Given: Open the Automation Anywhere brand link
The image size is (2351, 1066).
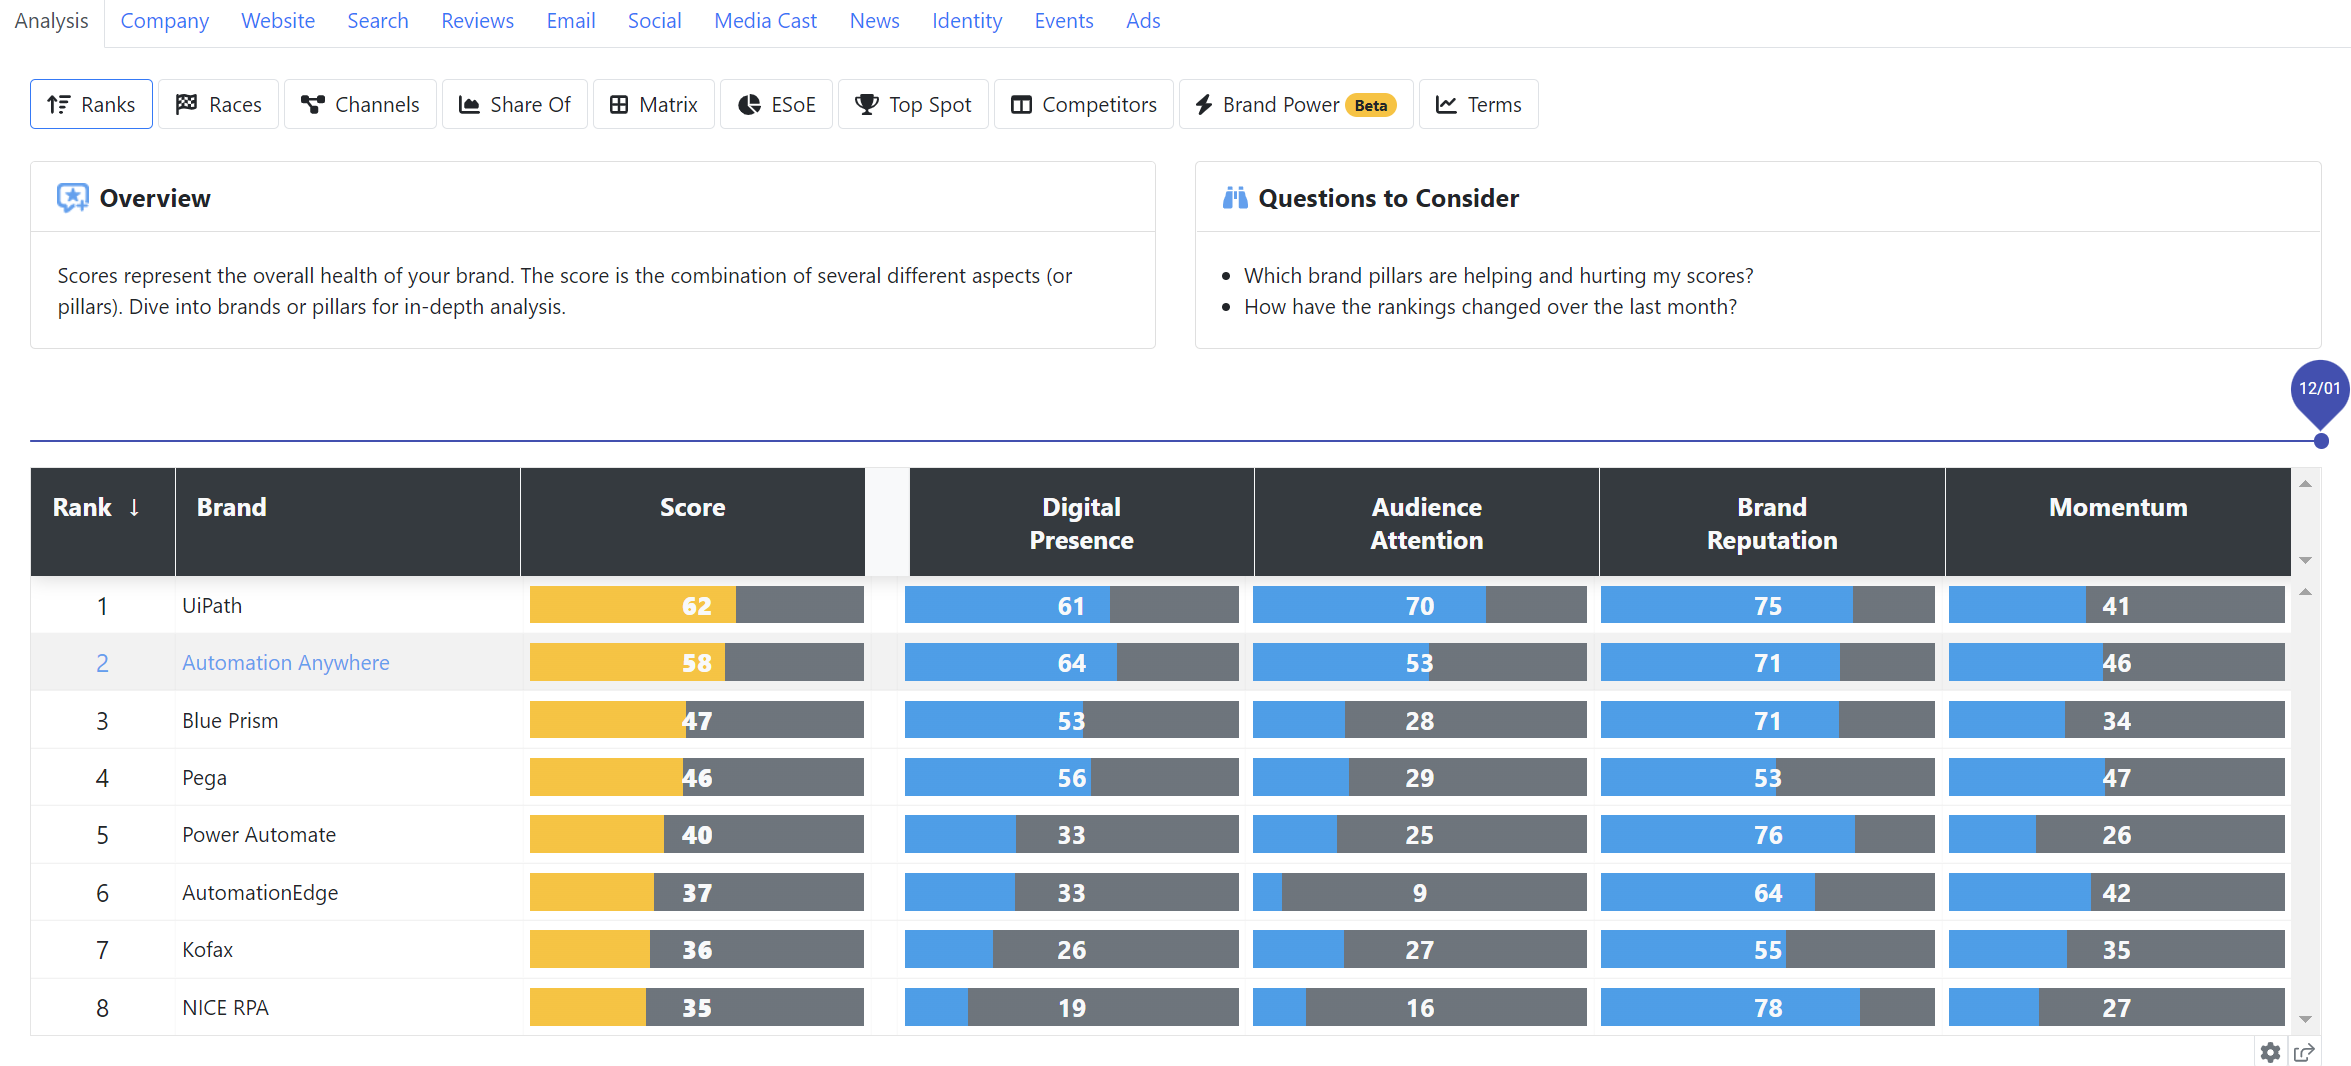Looking at the screenshot, I should pos(286,663).
